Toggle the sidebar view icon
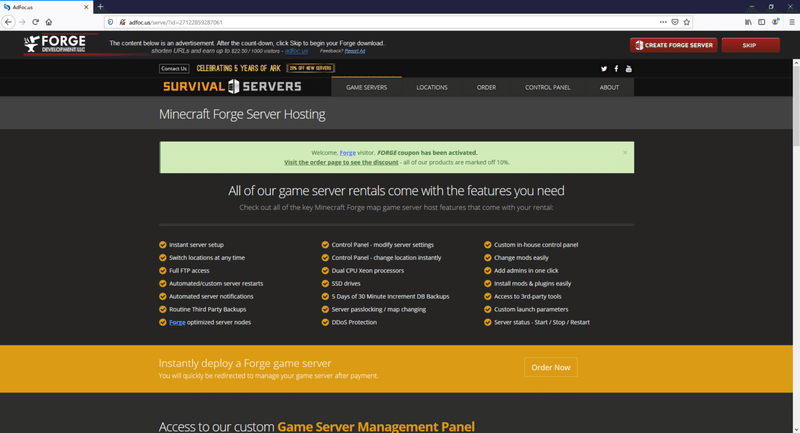The image size is (800, 433). pyautogui.click(x=761, y=22)
